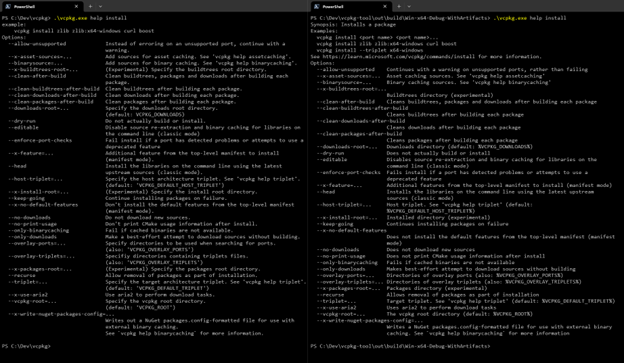The width and height of the screenshot is (624, 363).
Task: Expand the profile dropdown in the vcpkg-tool terminal
Action: coord(409,6)
